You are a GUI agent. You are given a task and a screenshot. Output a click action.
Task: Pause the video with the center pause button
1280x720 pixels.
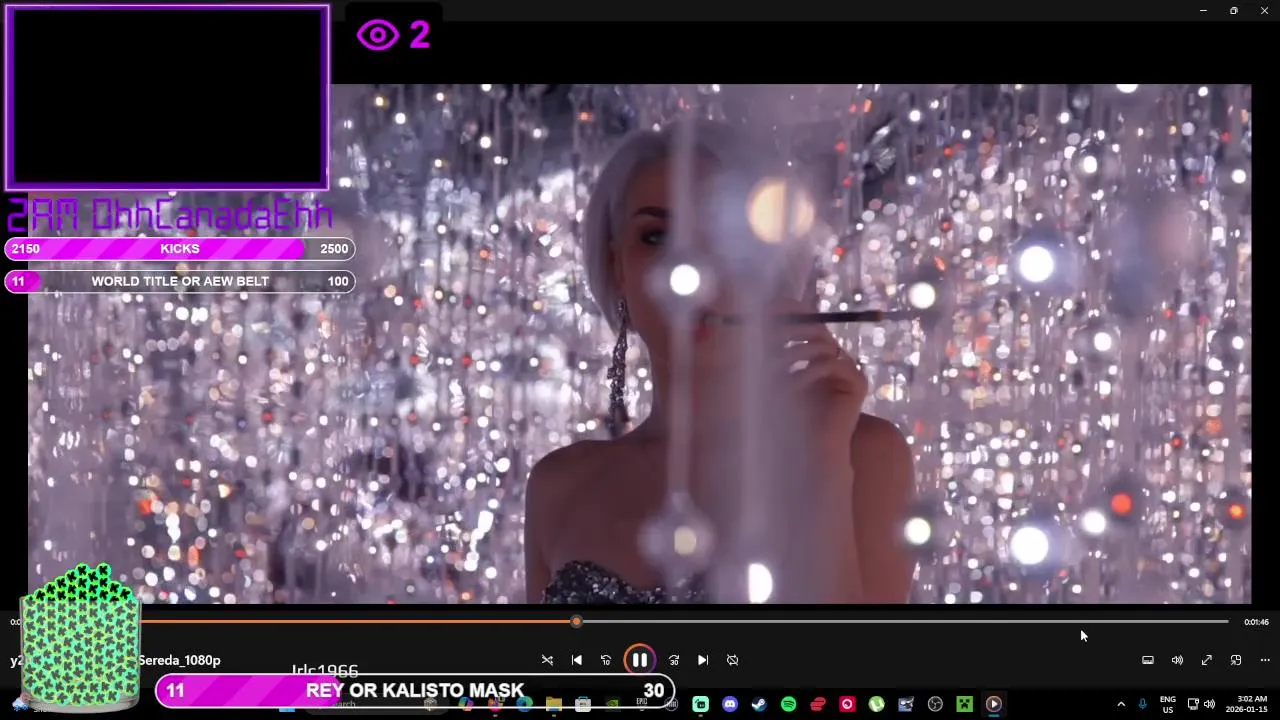639,660
